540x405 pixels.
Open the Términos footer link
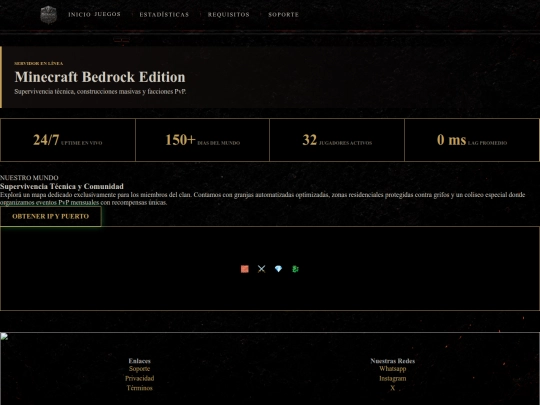pos(139,388)
